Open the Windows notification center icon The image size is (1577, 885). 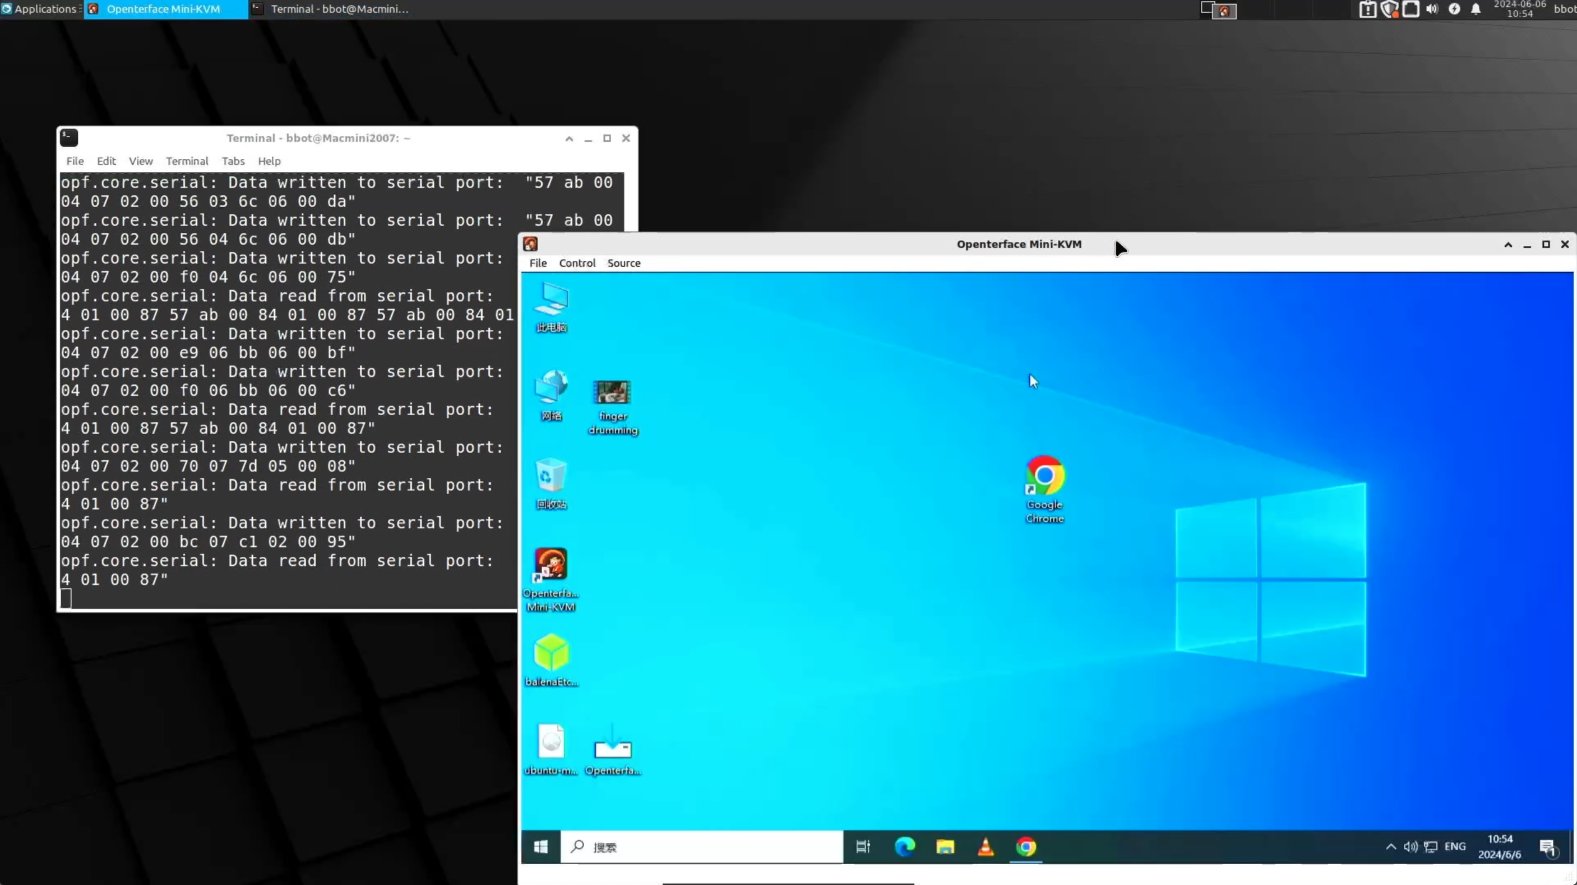coord(1548,848)
